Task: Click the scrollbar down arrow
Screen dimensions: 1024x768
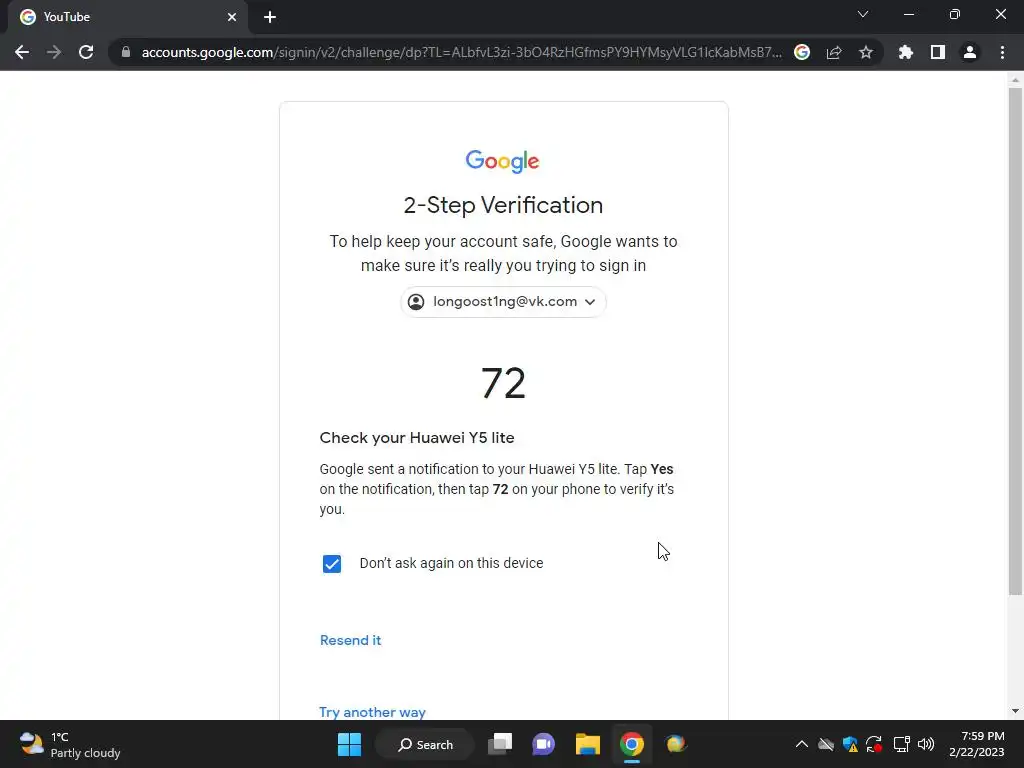Action: [1015, 711]
